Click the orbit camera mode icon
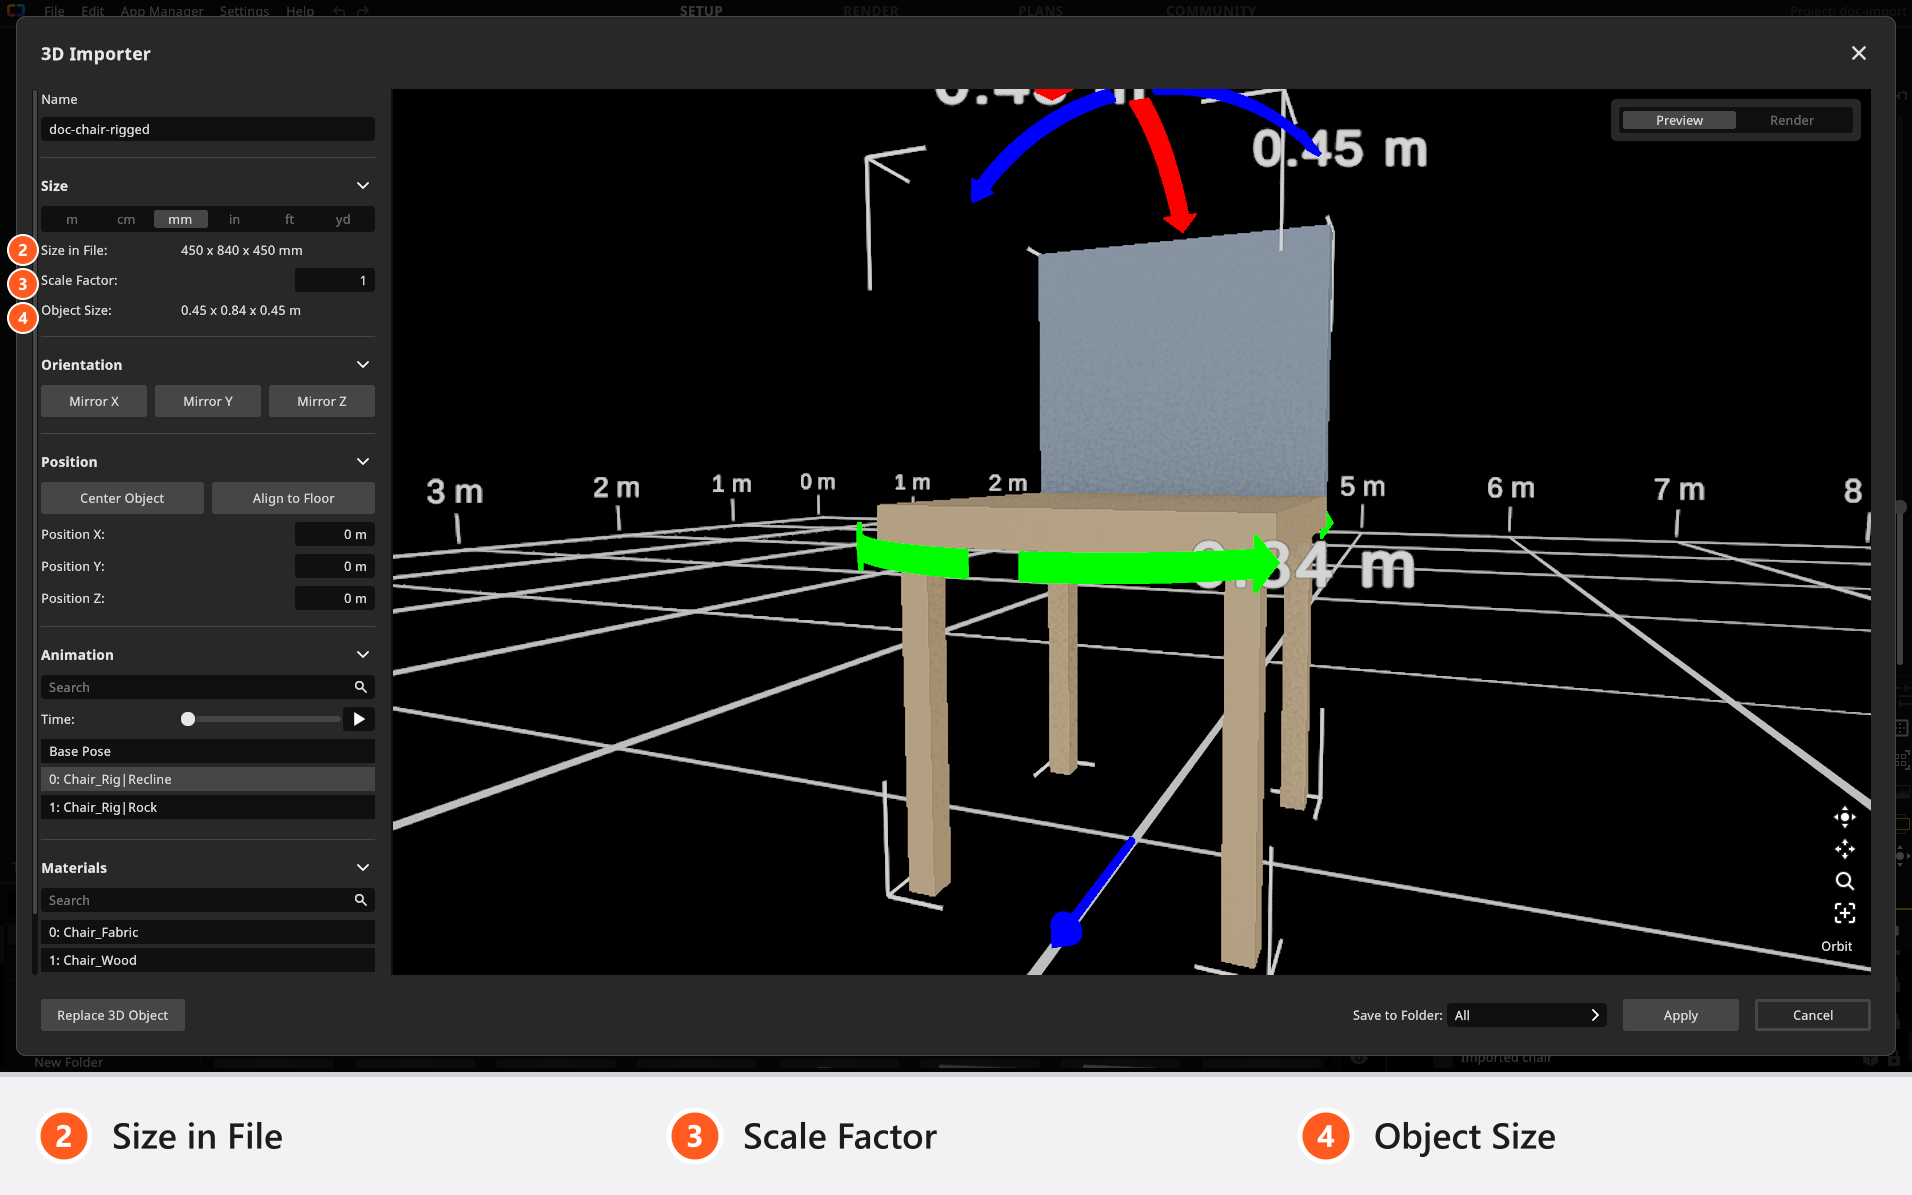1912x1195 pixels. [x=1844, y=817]
